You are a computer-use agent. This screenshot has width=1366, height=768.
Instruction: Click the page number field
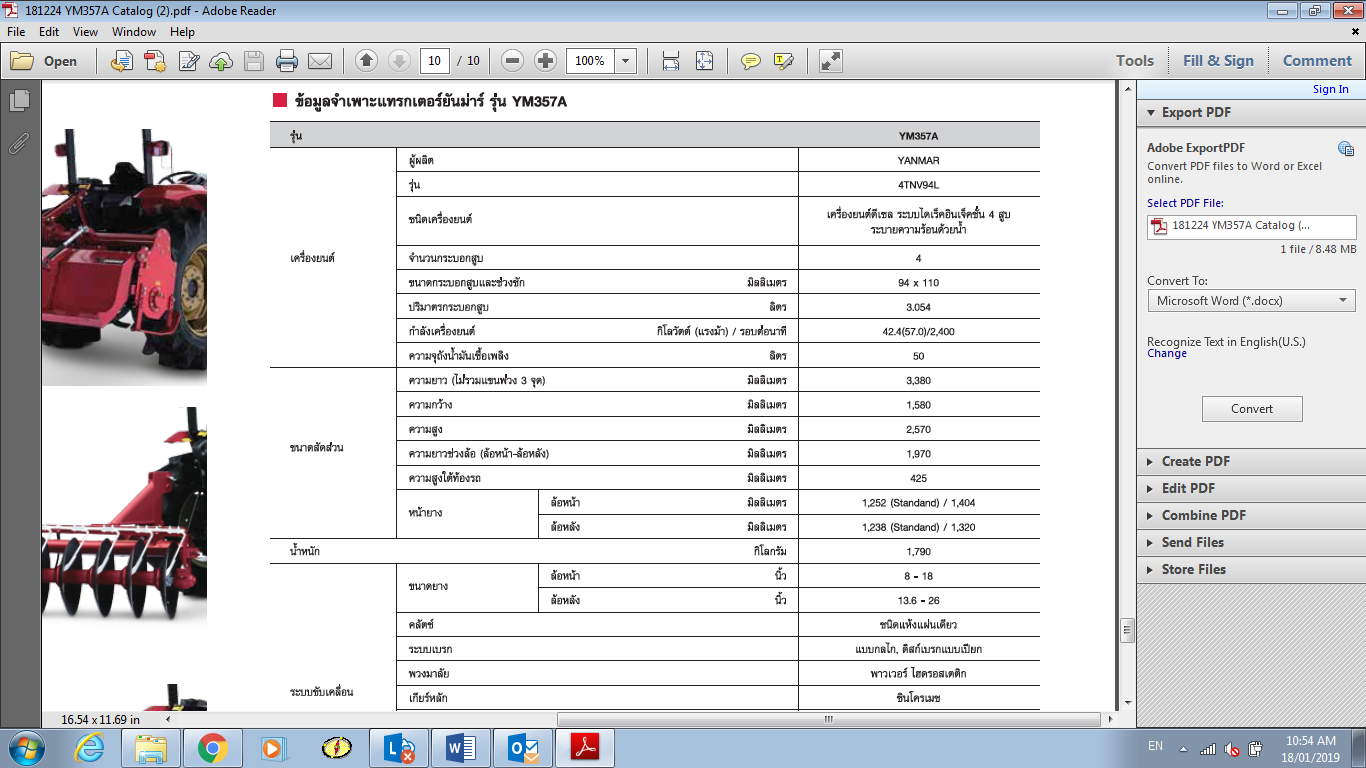point(434,61)
